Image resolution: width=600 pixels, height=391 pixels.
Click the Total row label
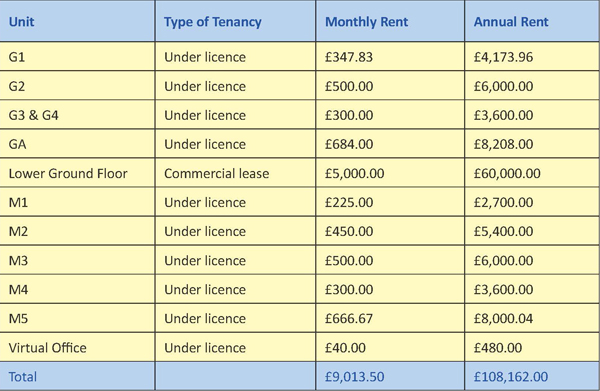23,376
